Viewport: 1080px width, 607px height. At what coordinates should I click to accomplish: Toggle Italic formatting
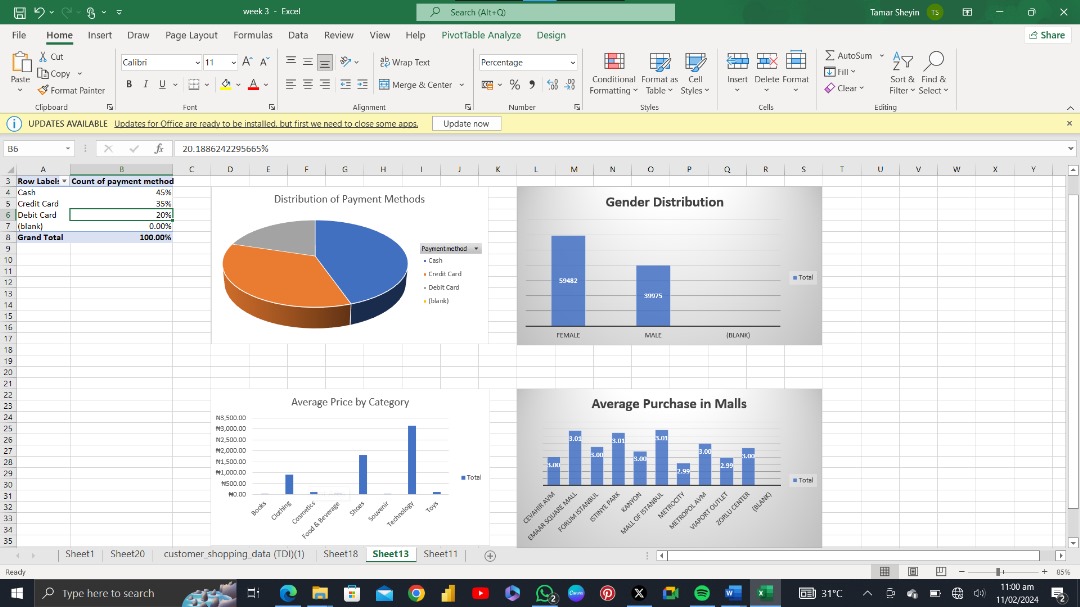[145, 84]
